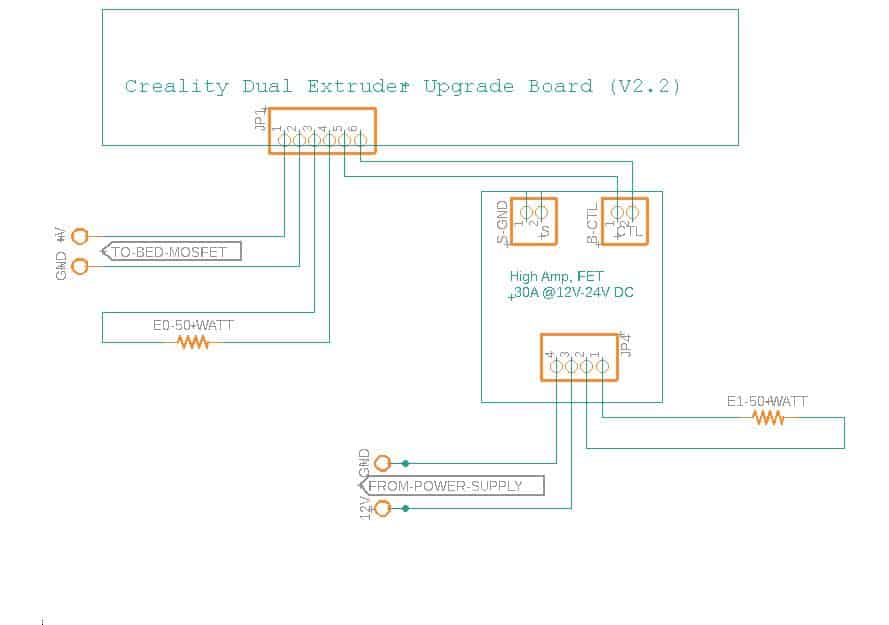Click the 'High Amp. FET' text
Screen dimensions: 889x625
(x=557, y=277)
